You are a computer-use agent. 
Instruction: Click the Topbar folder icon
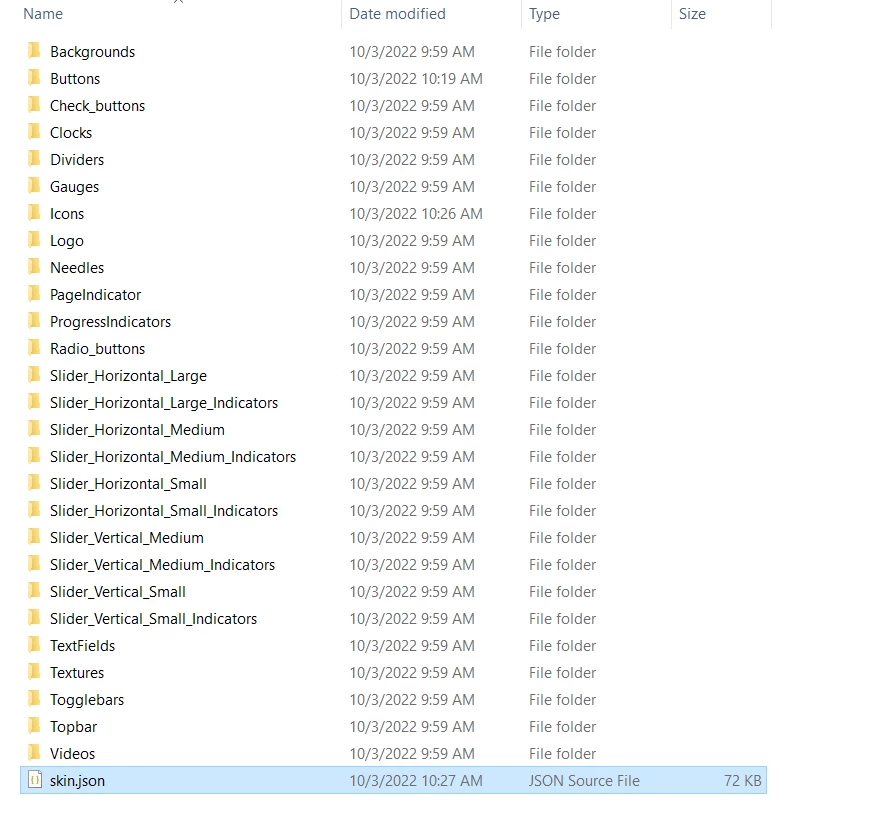[34, 726]
